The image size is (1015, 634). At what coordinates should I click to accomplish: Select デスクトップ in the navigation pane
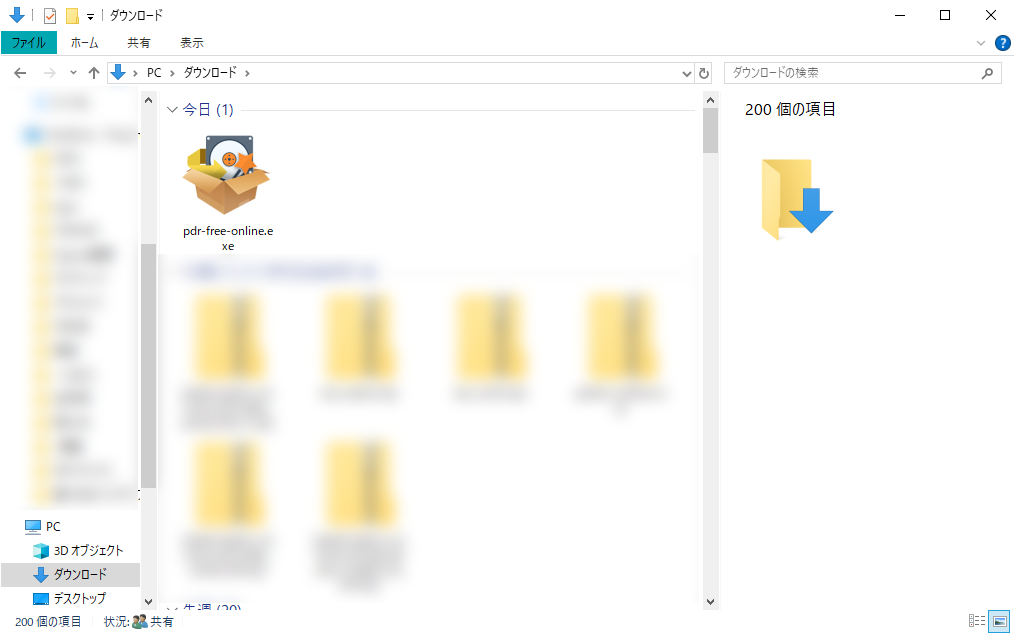(69, 598)
